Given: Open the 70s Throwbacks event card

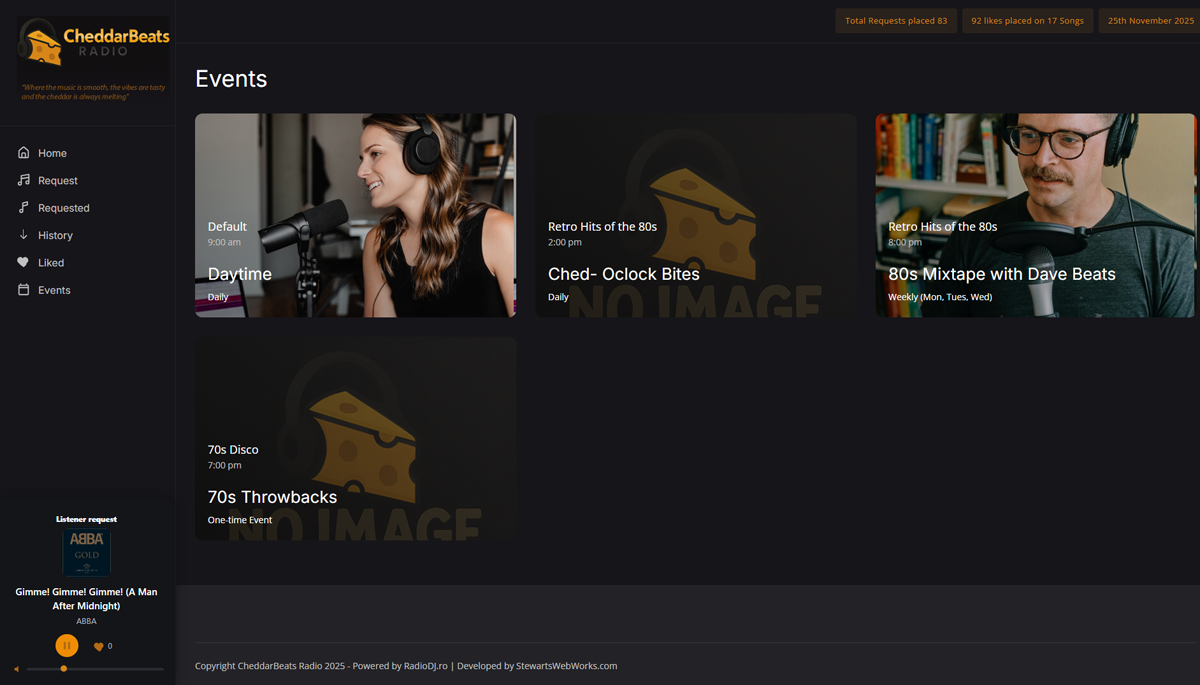Looking at the screenshot, I should pyautogui.click(x=355, y=438).
